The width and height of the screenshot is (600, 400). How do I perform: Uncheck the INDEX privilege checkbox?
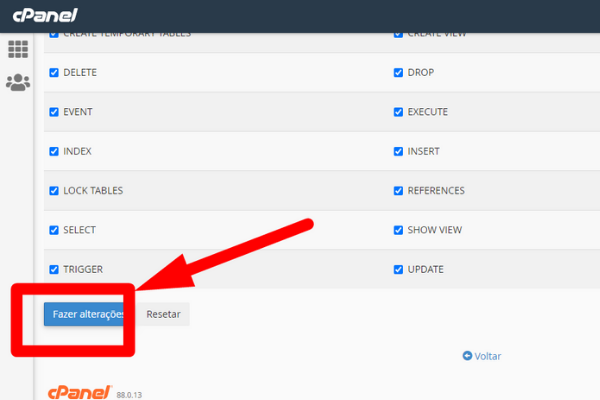[x=54, y=151]
